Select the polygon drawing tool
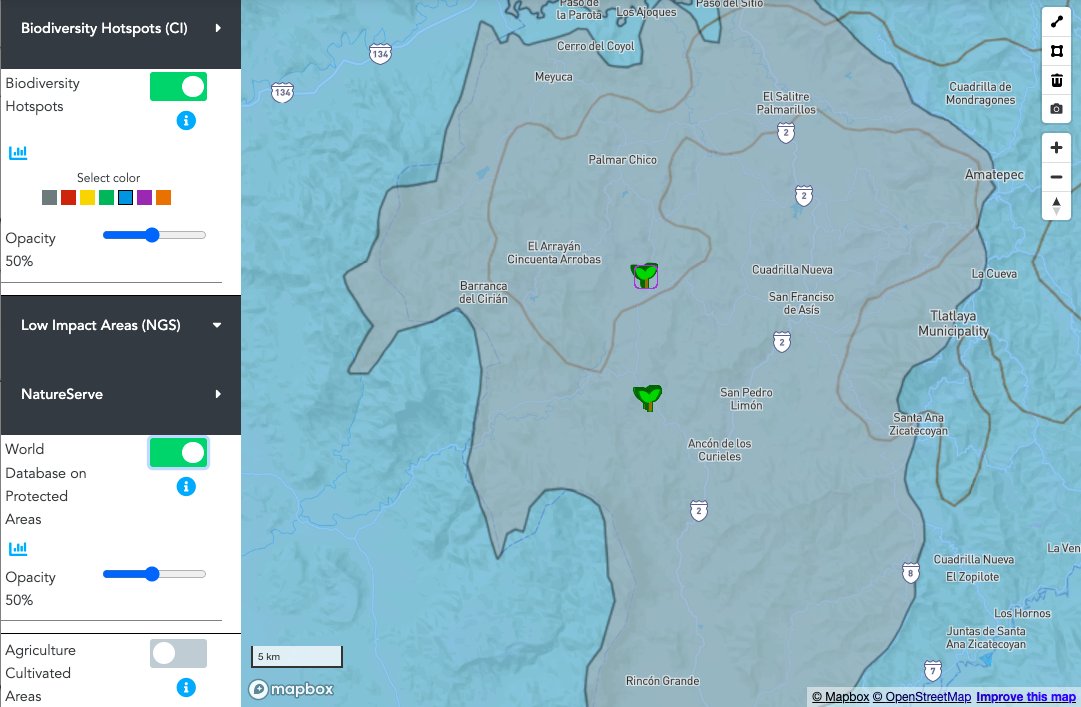Image resolution: width=1081 pixels, height=707 pixels. point(1056,51)
